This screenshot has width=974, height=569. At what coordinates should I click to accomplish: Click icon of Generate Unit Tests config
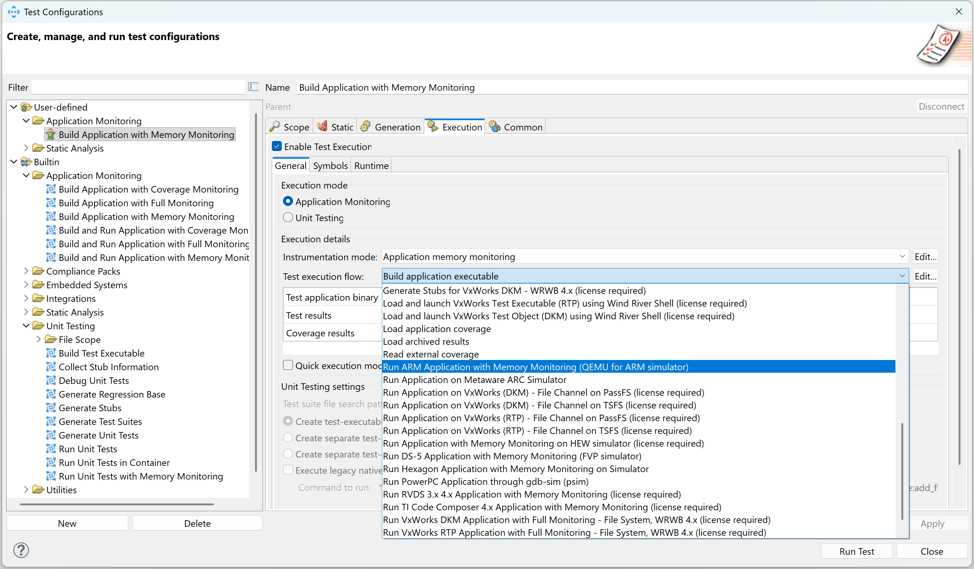click(x=51, y=435)
